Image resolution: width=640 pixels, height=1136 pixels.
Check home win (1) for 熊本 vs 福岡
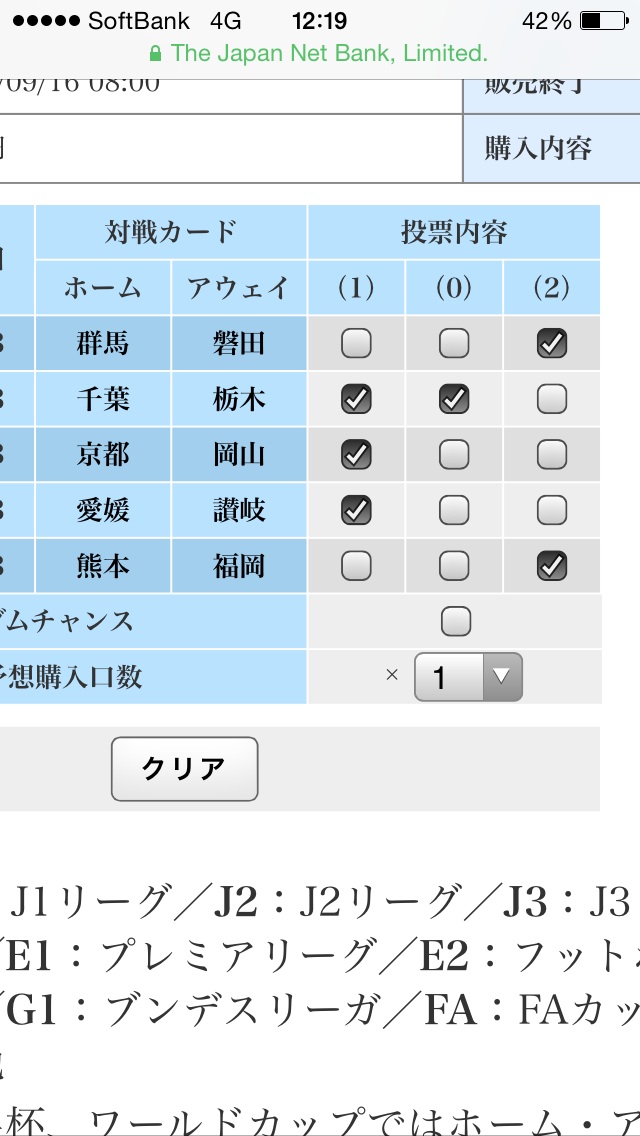(x=356, y=567)
